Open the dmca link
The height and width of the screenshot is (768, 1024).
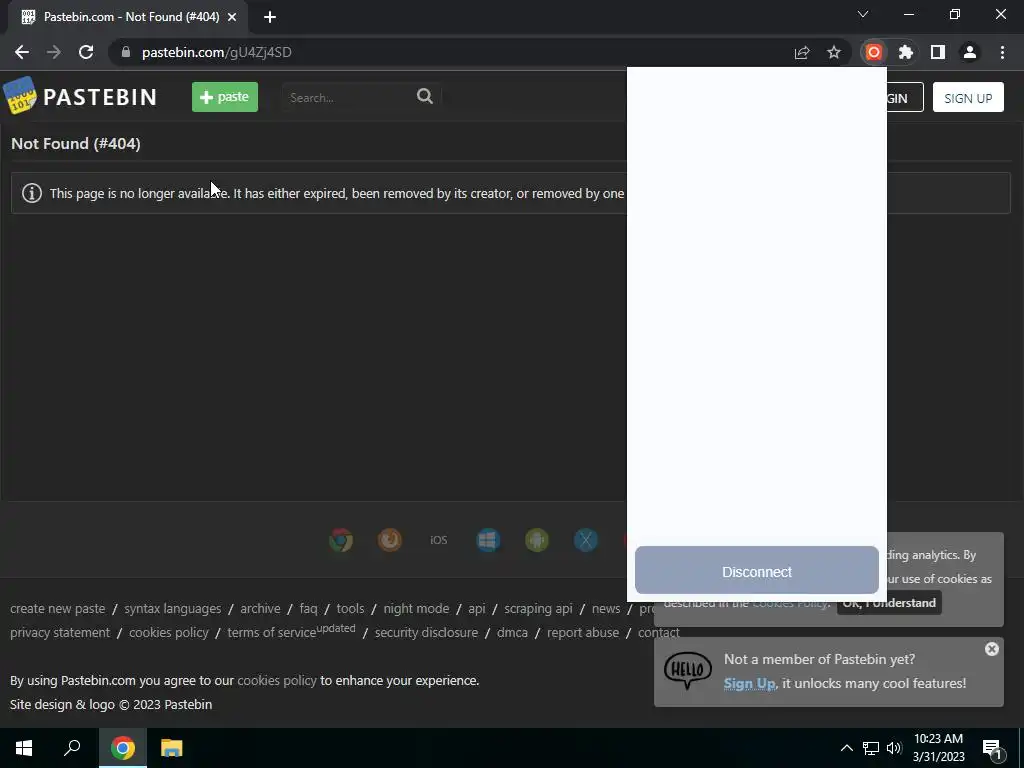click(x=512, y=633)
